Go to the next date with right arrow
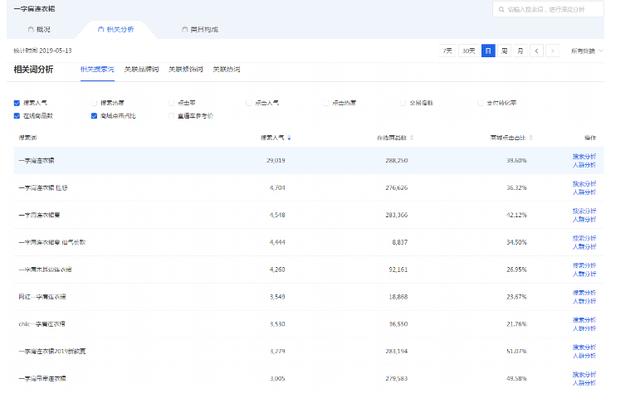Screen dimensions: 640x408 tap(553, 50)
